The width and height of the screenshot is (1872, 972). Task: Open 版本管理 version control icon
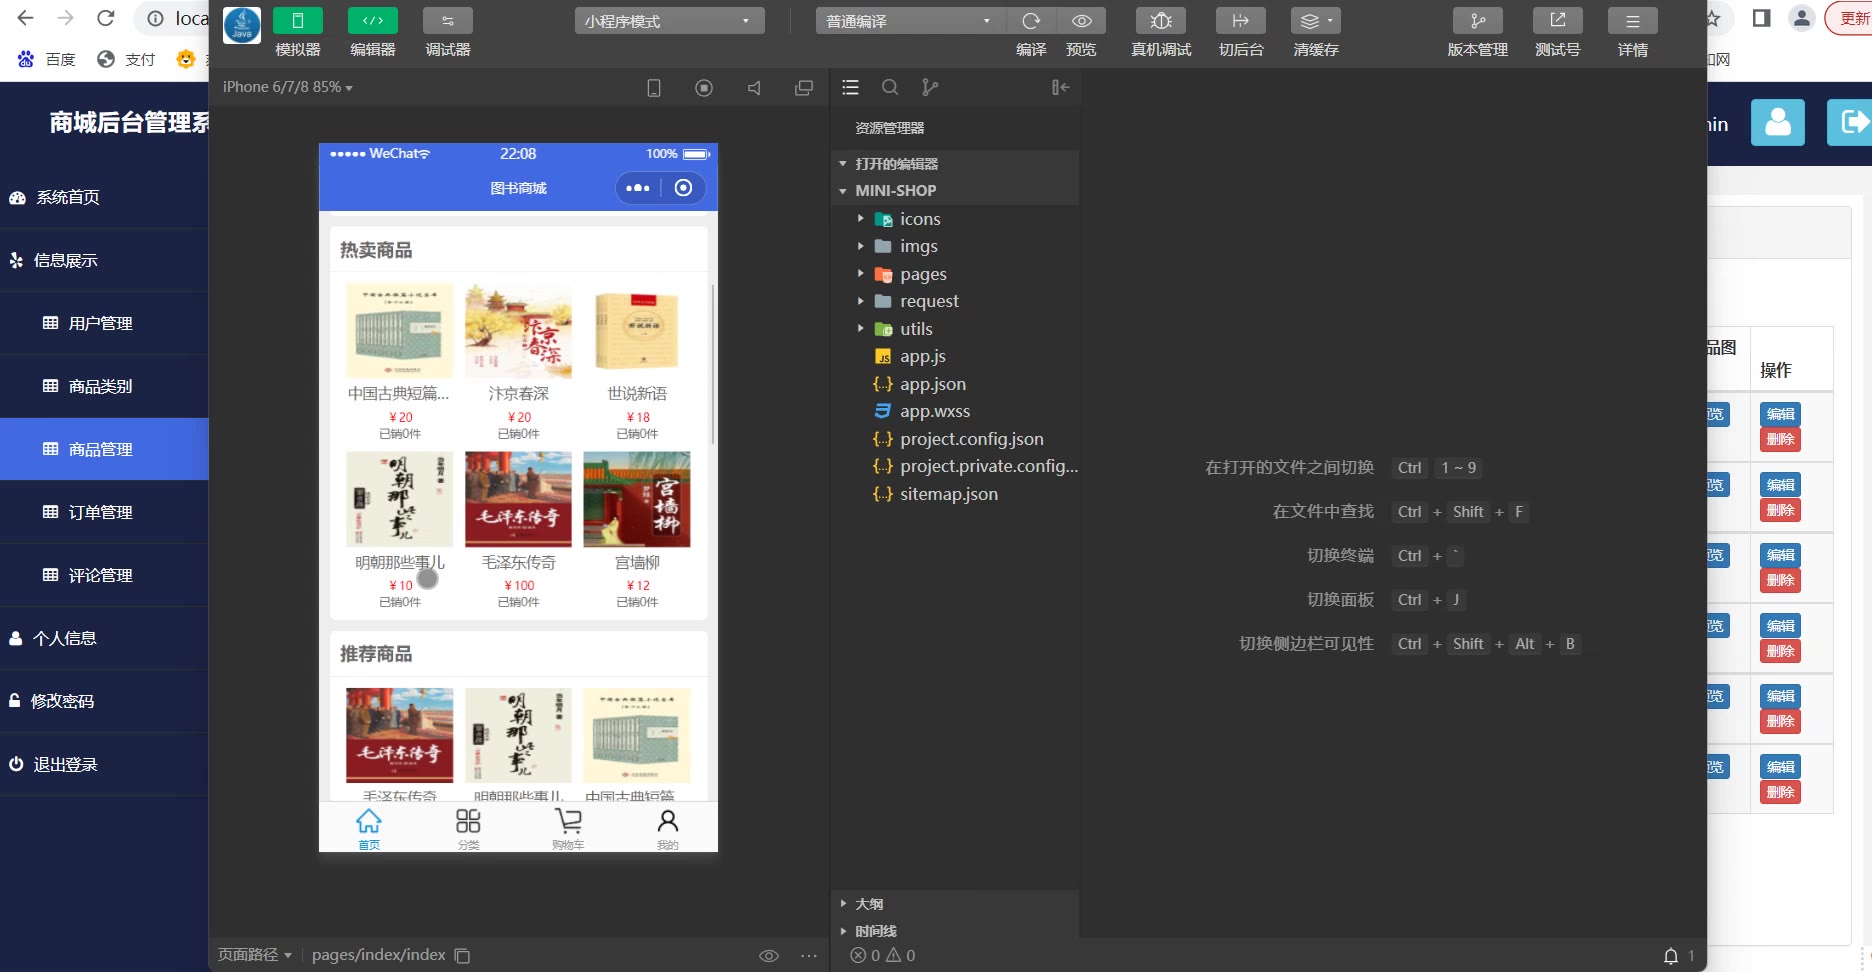[x=1477, y=21]
